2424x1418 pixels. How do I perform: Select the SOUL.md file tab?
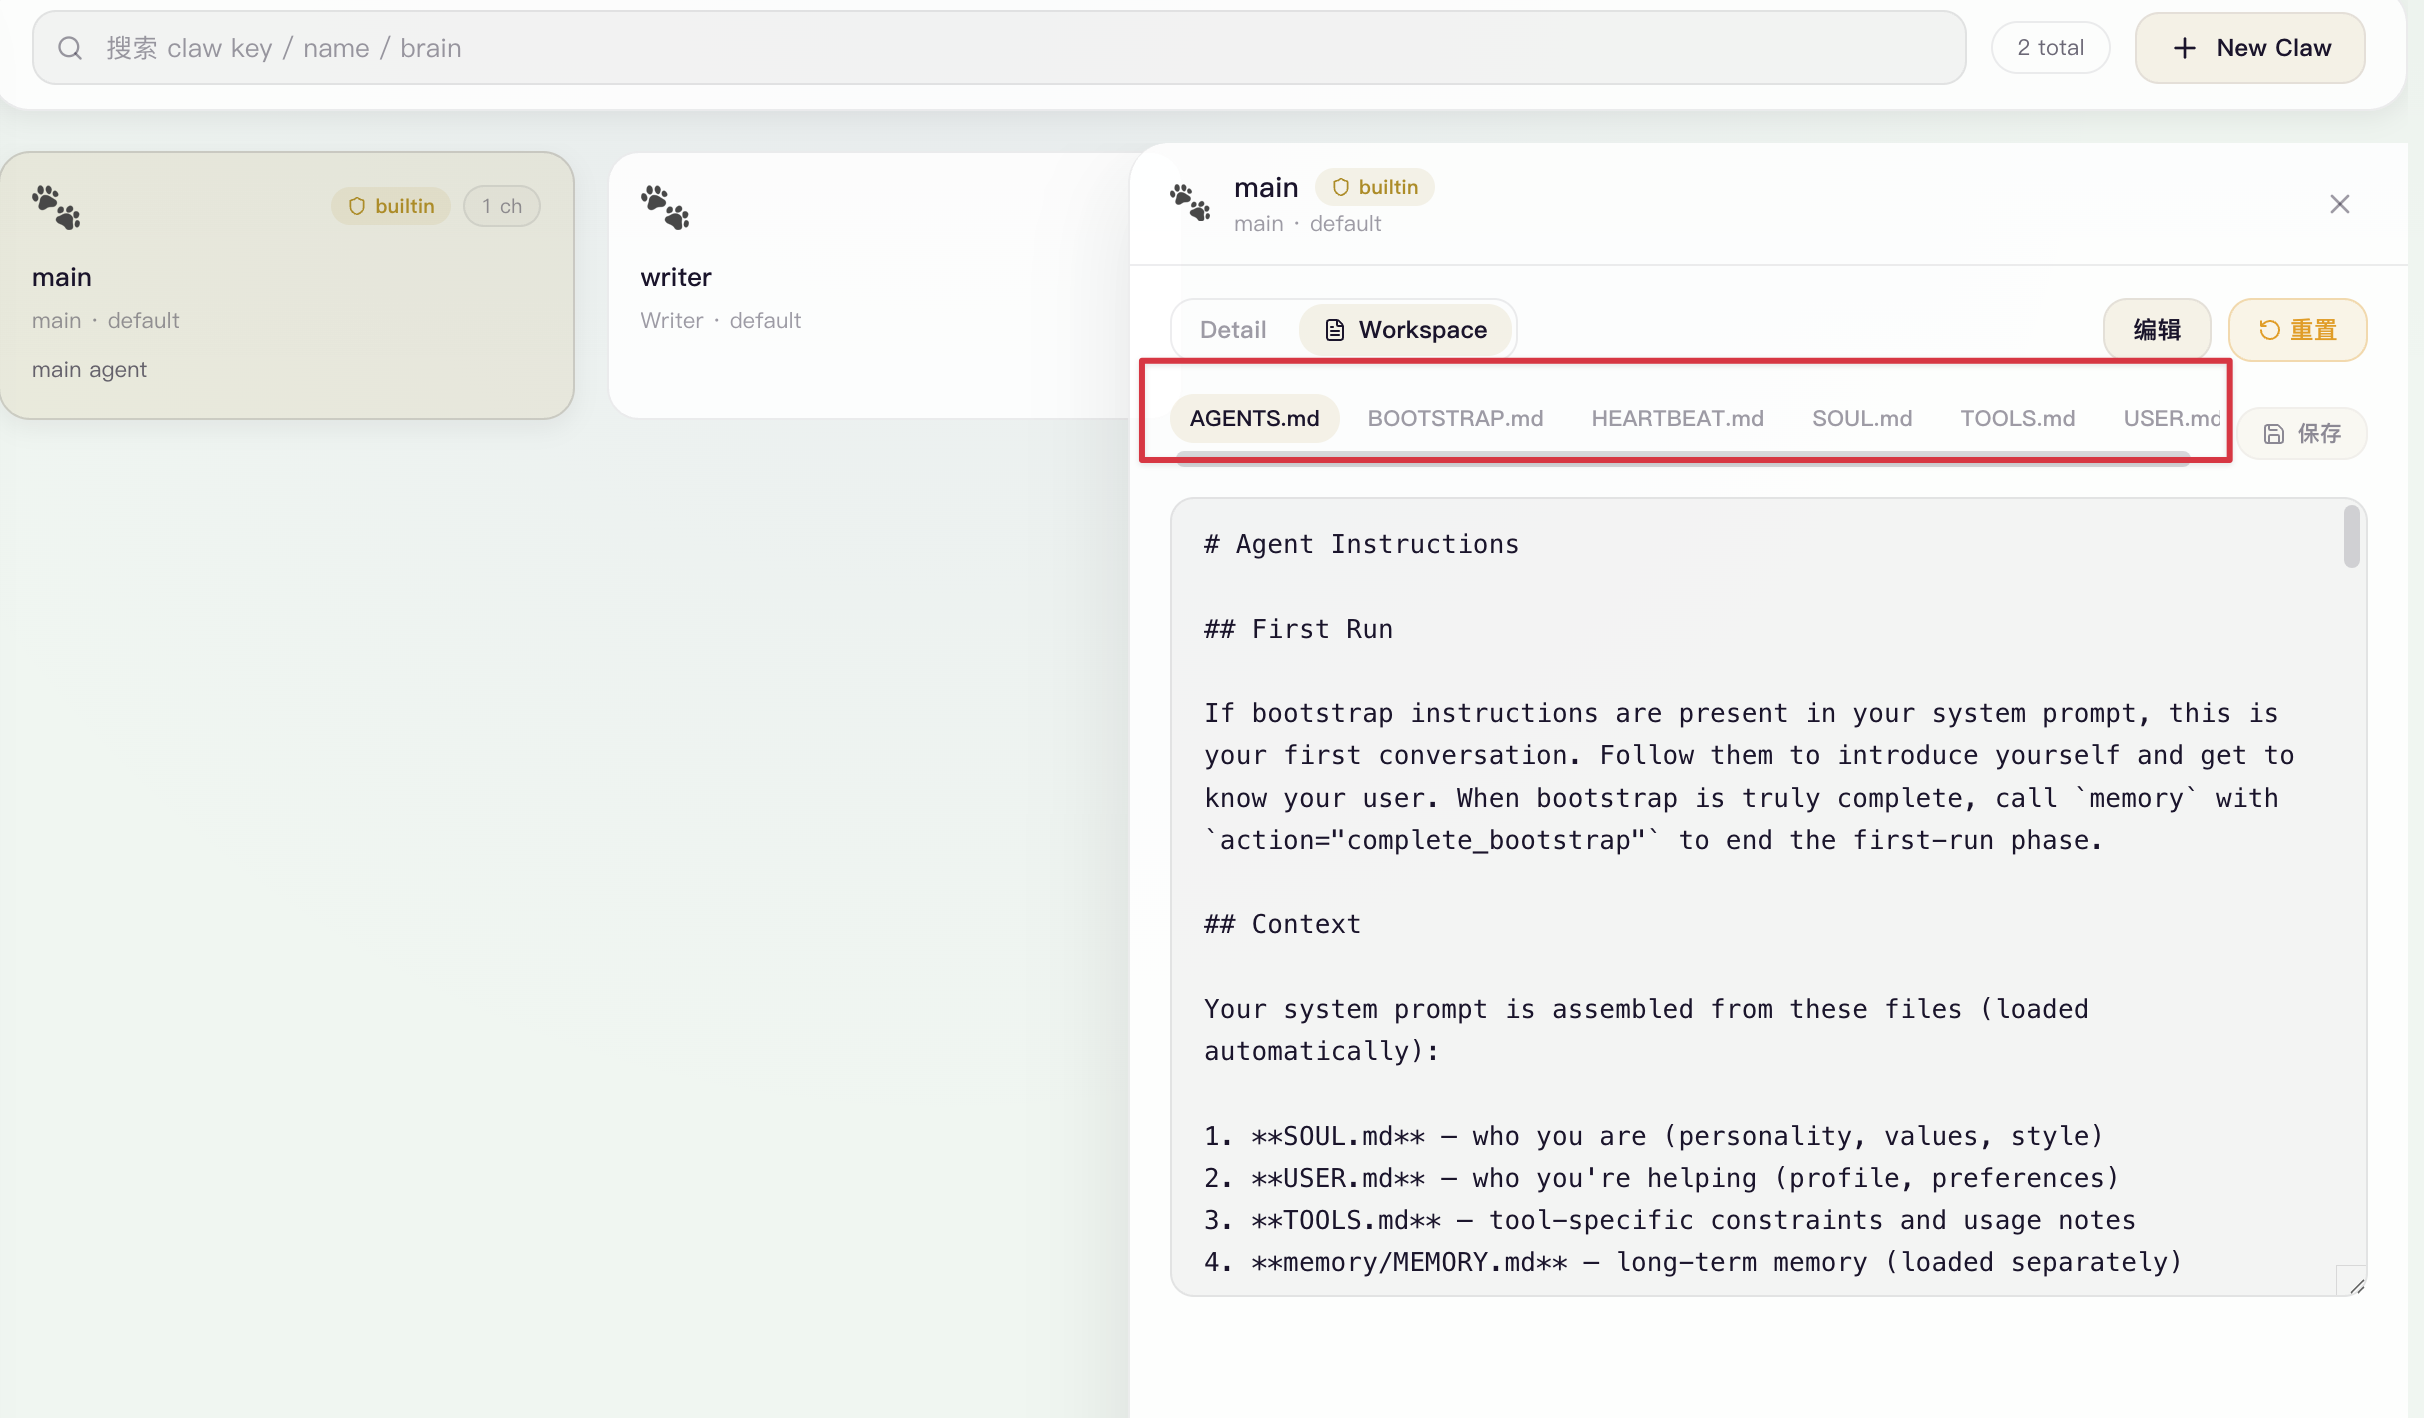click(x=1862, y=418)
